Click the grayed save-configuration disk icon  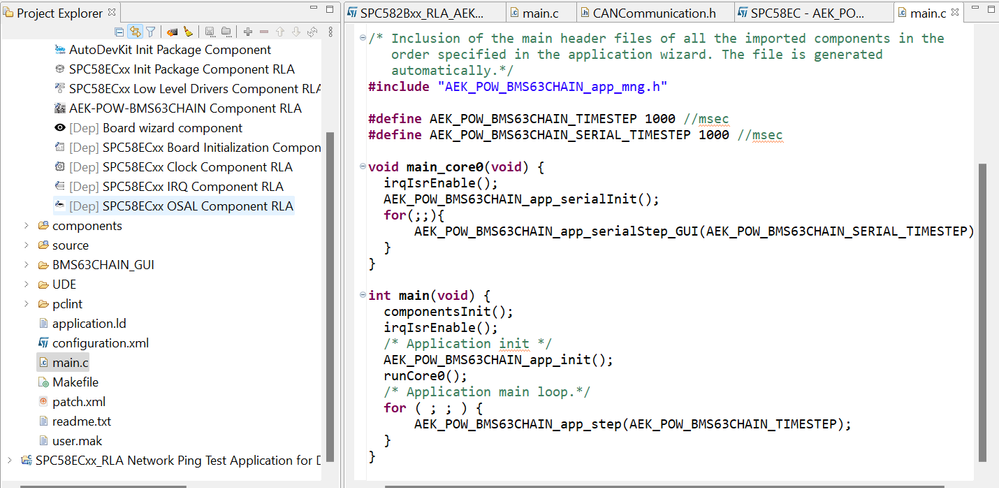(x=210, y=31)
